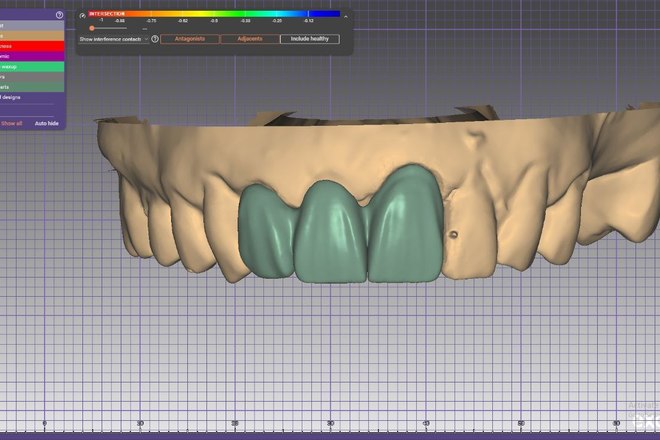
Task: Enable the Include healthy option
Action: point(308,39)
